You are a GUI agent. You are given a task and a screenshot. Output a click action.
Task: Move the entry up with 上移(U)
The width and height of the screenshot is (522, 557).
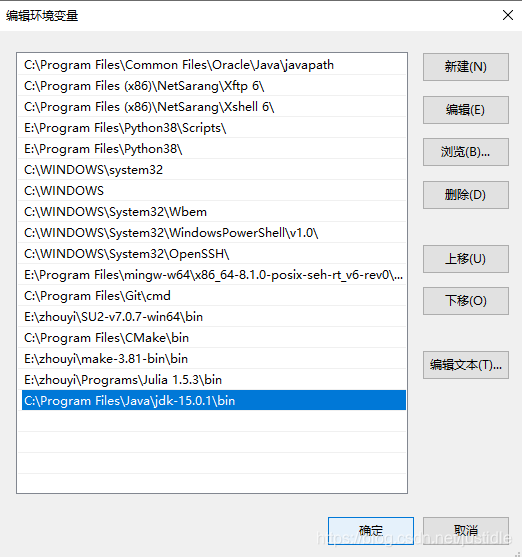[x=466, y=259]
